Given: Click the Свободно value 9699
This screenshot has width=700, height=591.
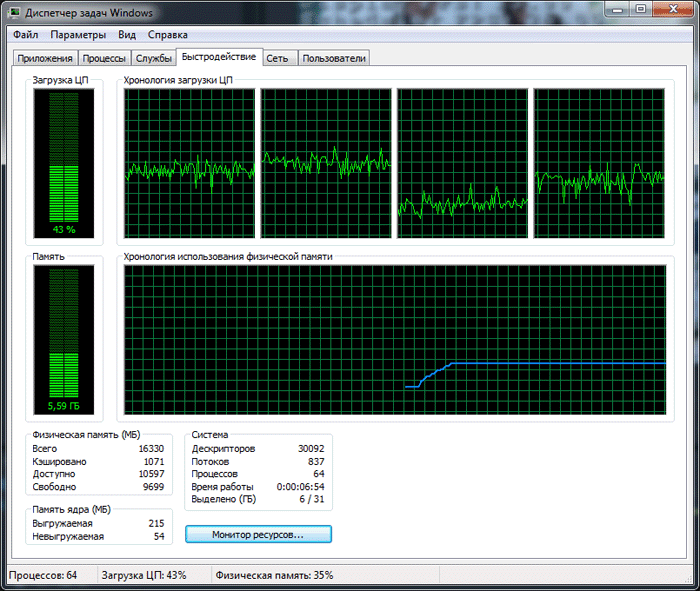Looking at the screenshot, I should point(153,487).
